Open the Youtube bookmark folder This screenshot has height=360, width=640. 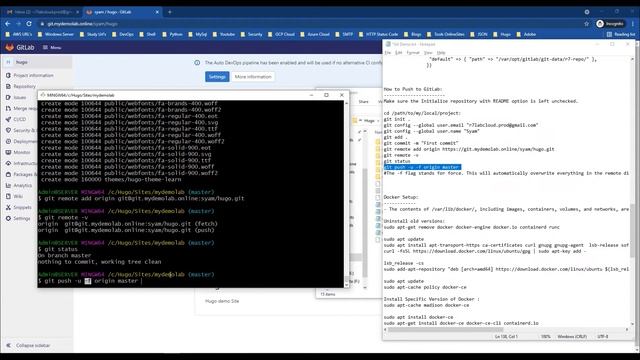[x=224, y=35]
